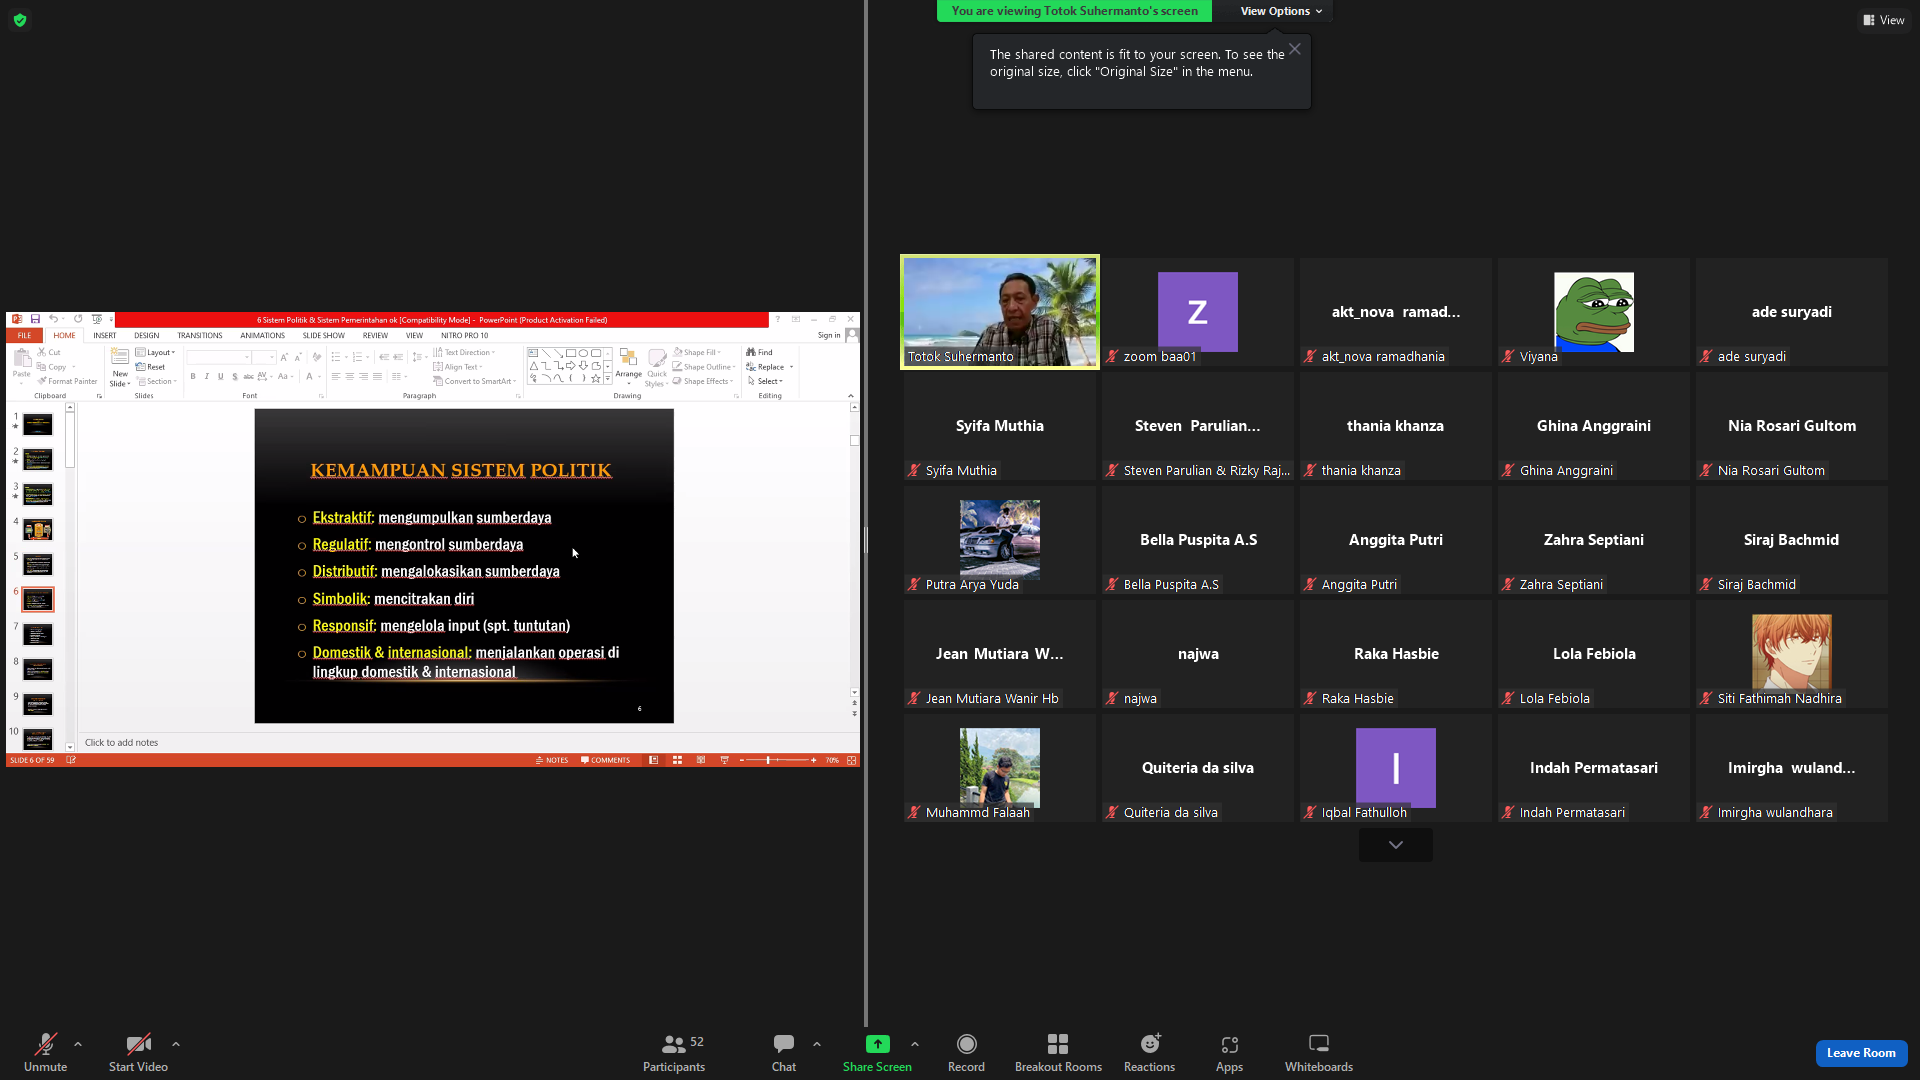Start recording with the Record button
The width and height of the screenshot is (1920, 1080).
click(966, 1052)
